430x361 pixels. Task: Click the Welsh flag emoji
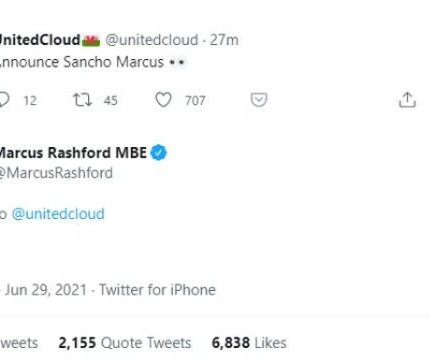click(x=91, y=41)
